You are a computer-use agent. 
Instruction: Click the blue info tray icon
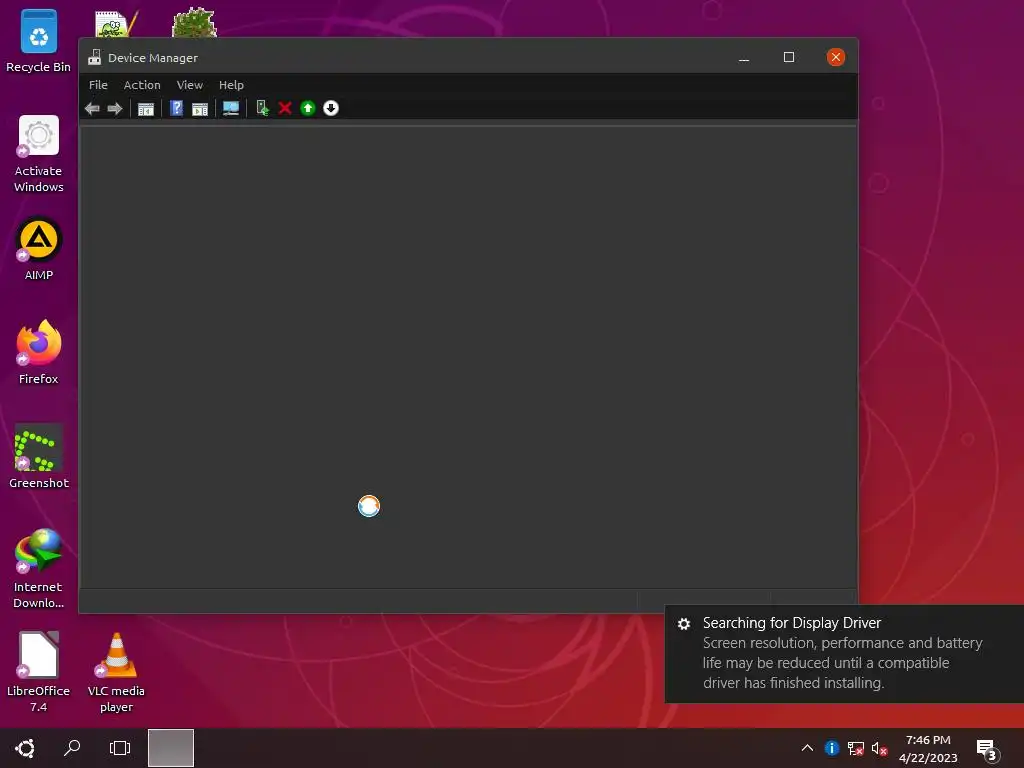pyautogui.click(x=831, y=748)
